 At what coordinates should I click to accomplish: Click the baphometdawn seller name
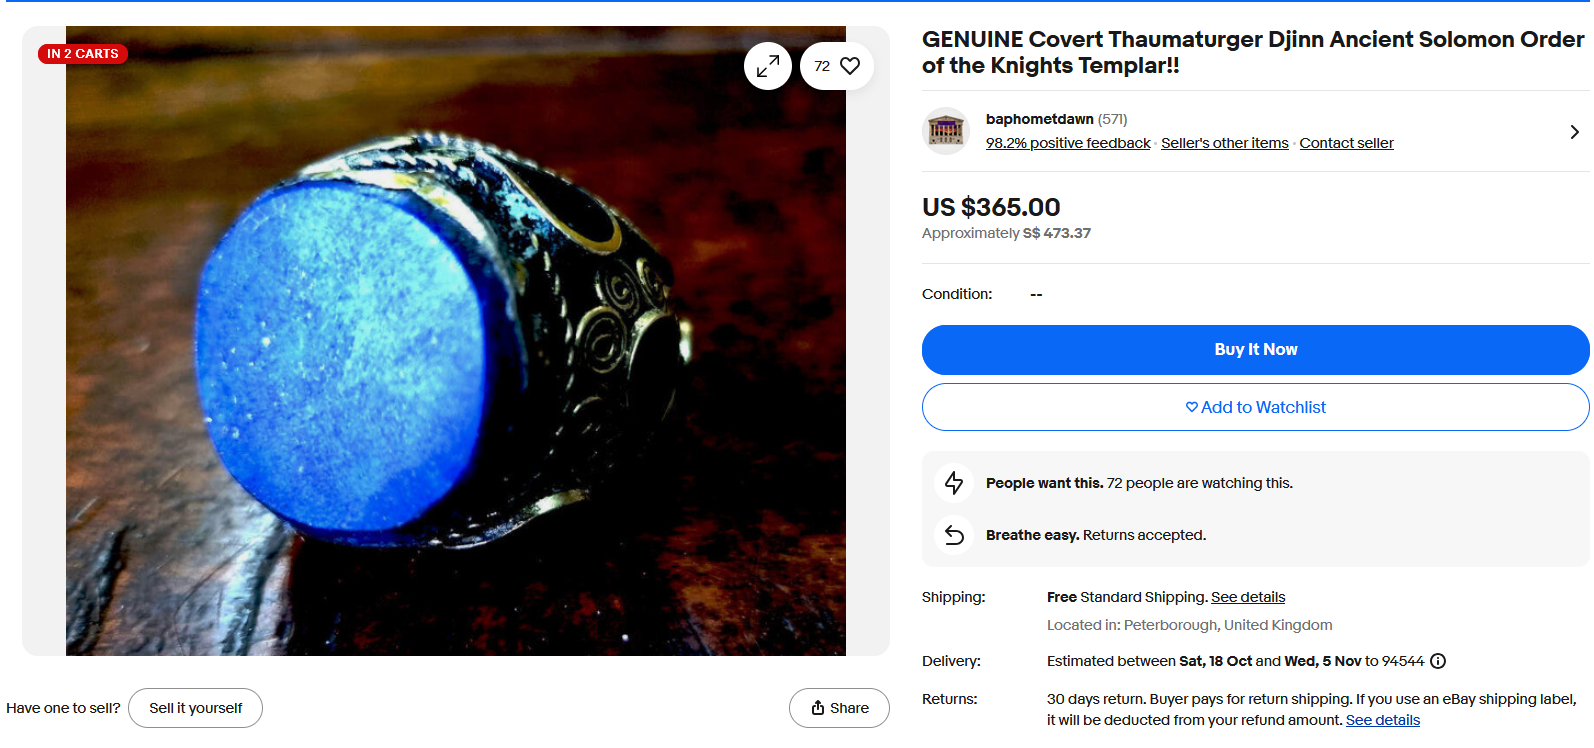click(x=1039, y=119)
